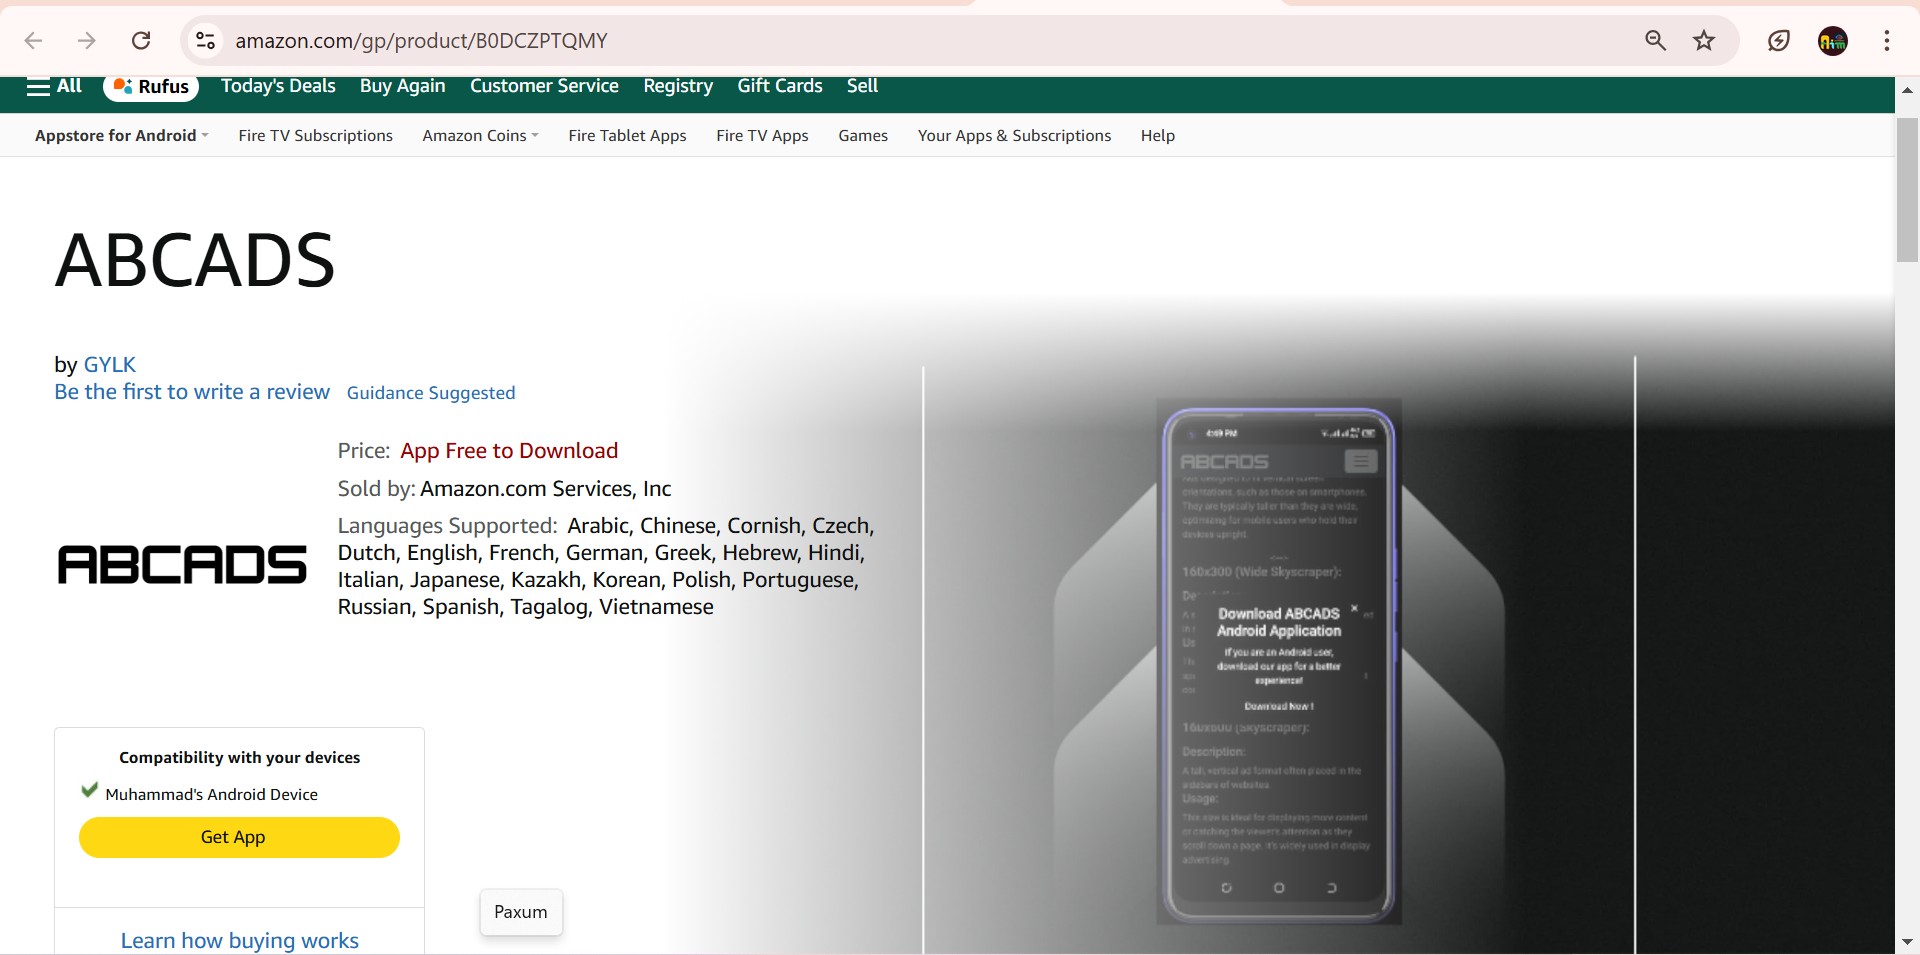Open the Sell link
Image resolution: width=1920 pixels, height=955 pixels.
click(862, 86)
